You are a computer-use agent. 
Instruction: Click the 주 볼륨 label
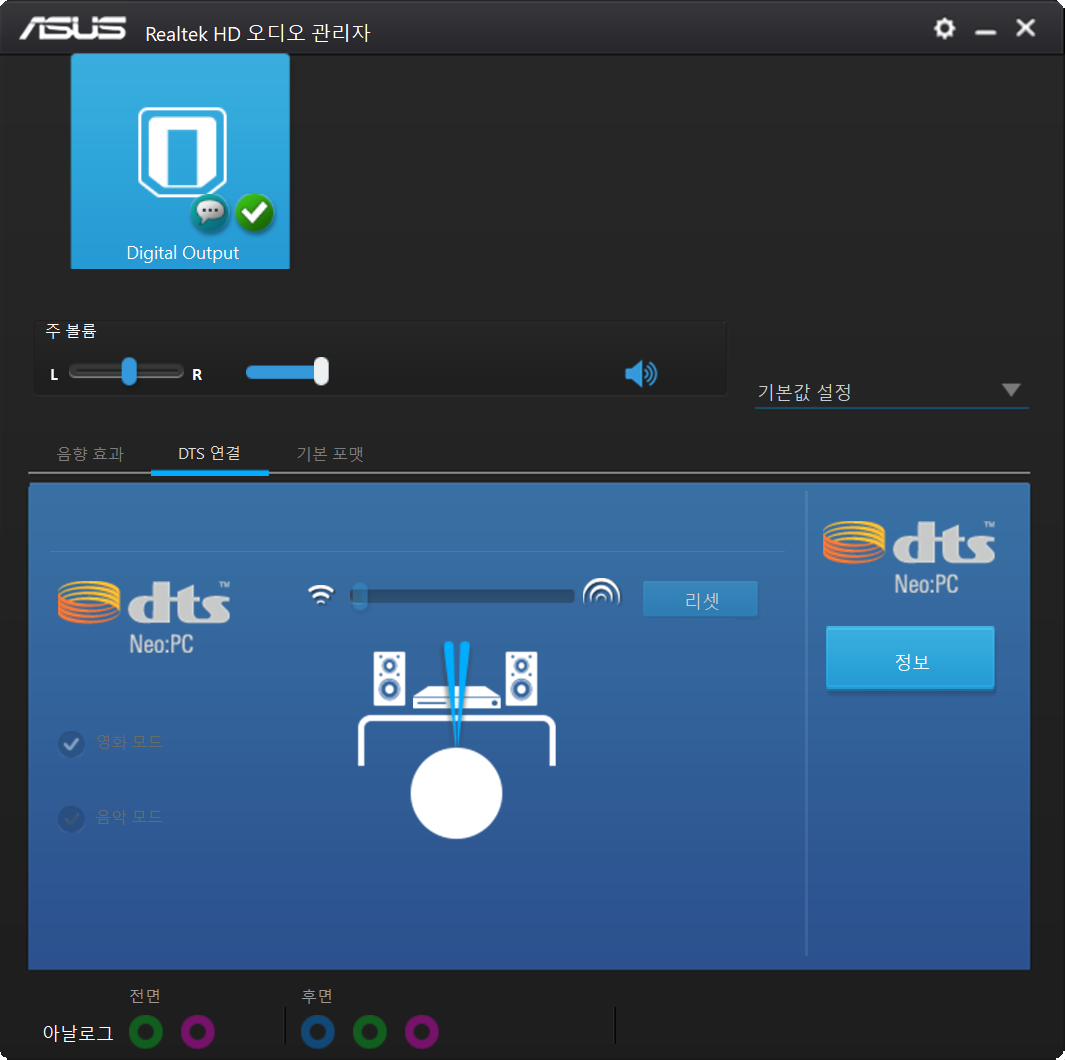pyautogui.click(x=71, y=331)
